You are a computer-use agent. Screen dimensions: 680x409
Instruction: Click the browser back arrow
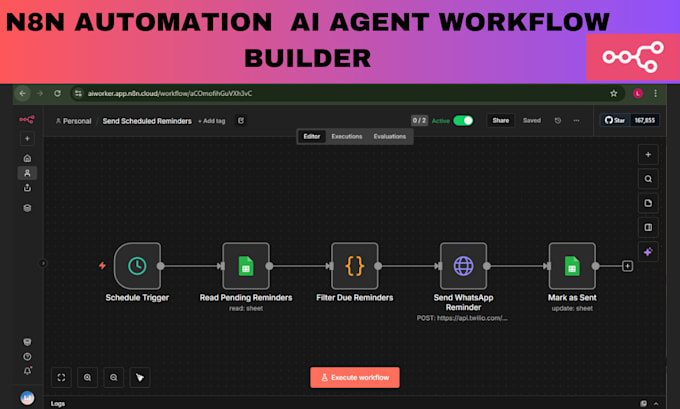coord(23,93)
